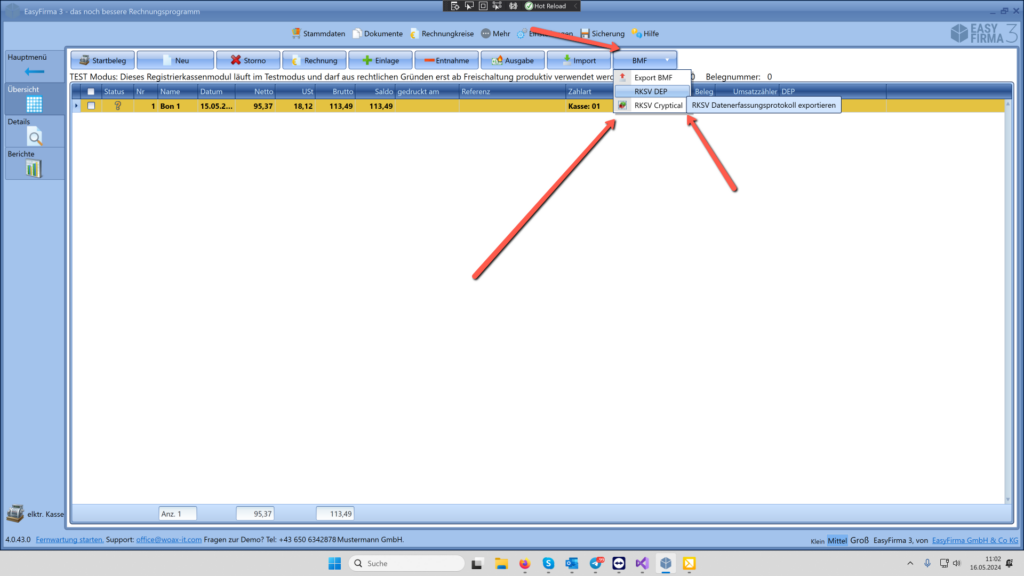Open the Details magnifier icon
The height and width of the screenshot is (576, 1024).
click(34, 136)
